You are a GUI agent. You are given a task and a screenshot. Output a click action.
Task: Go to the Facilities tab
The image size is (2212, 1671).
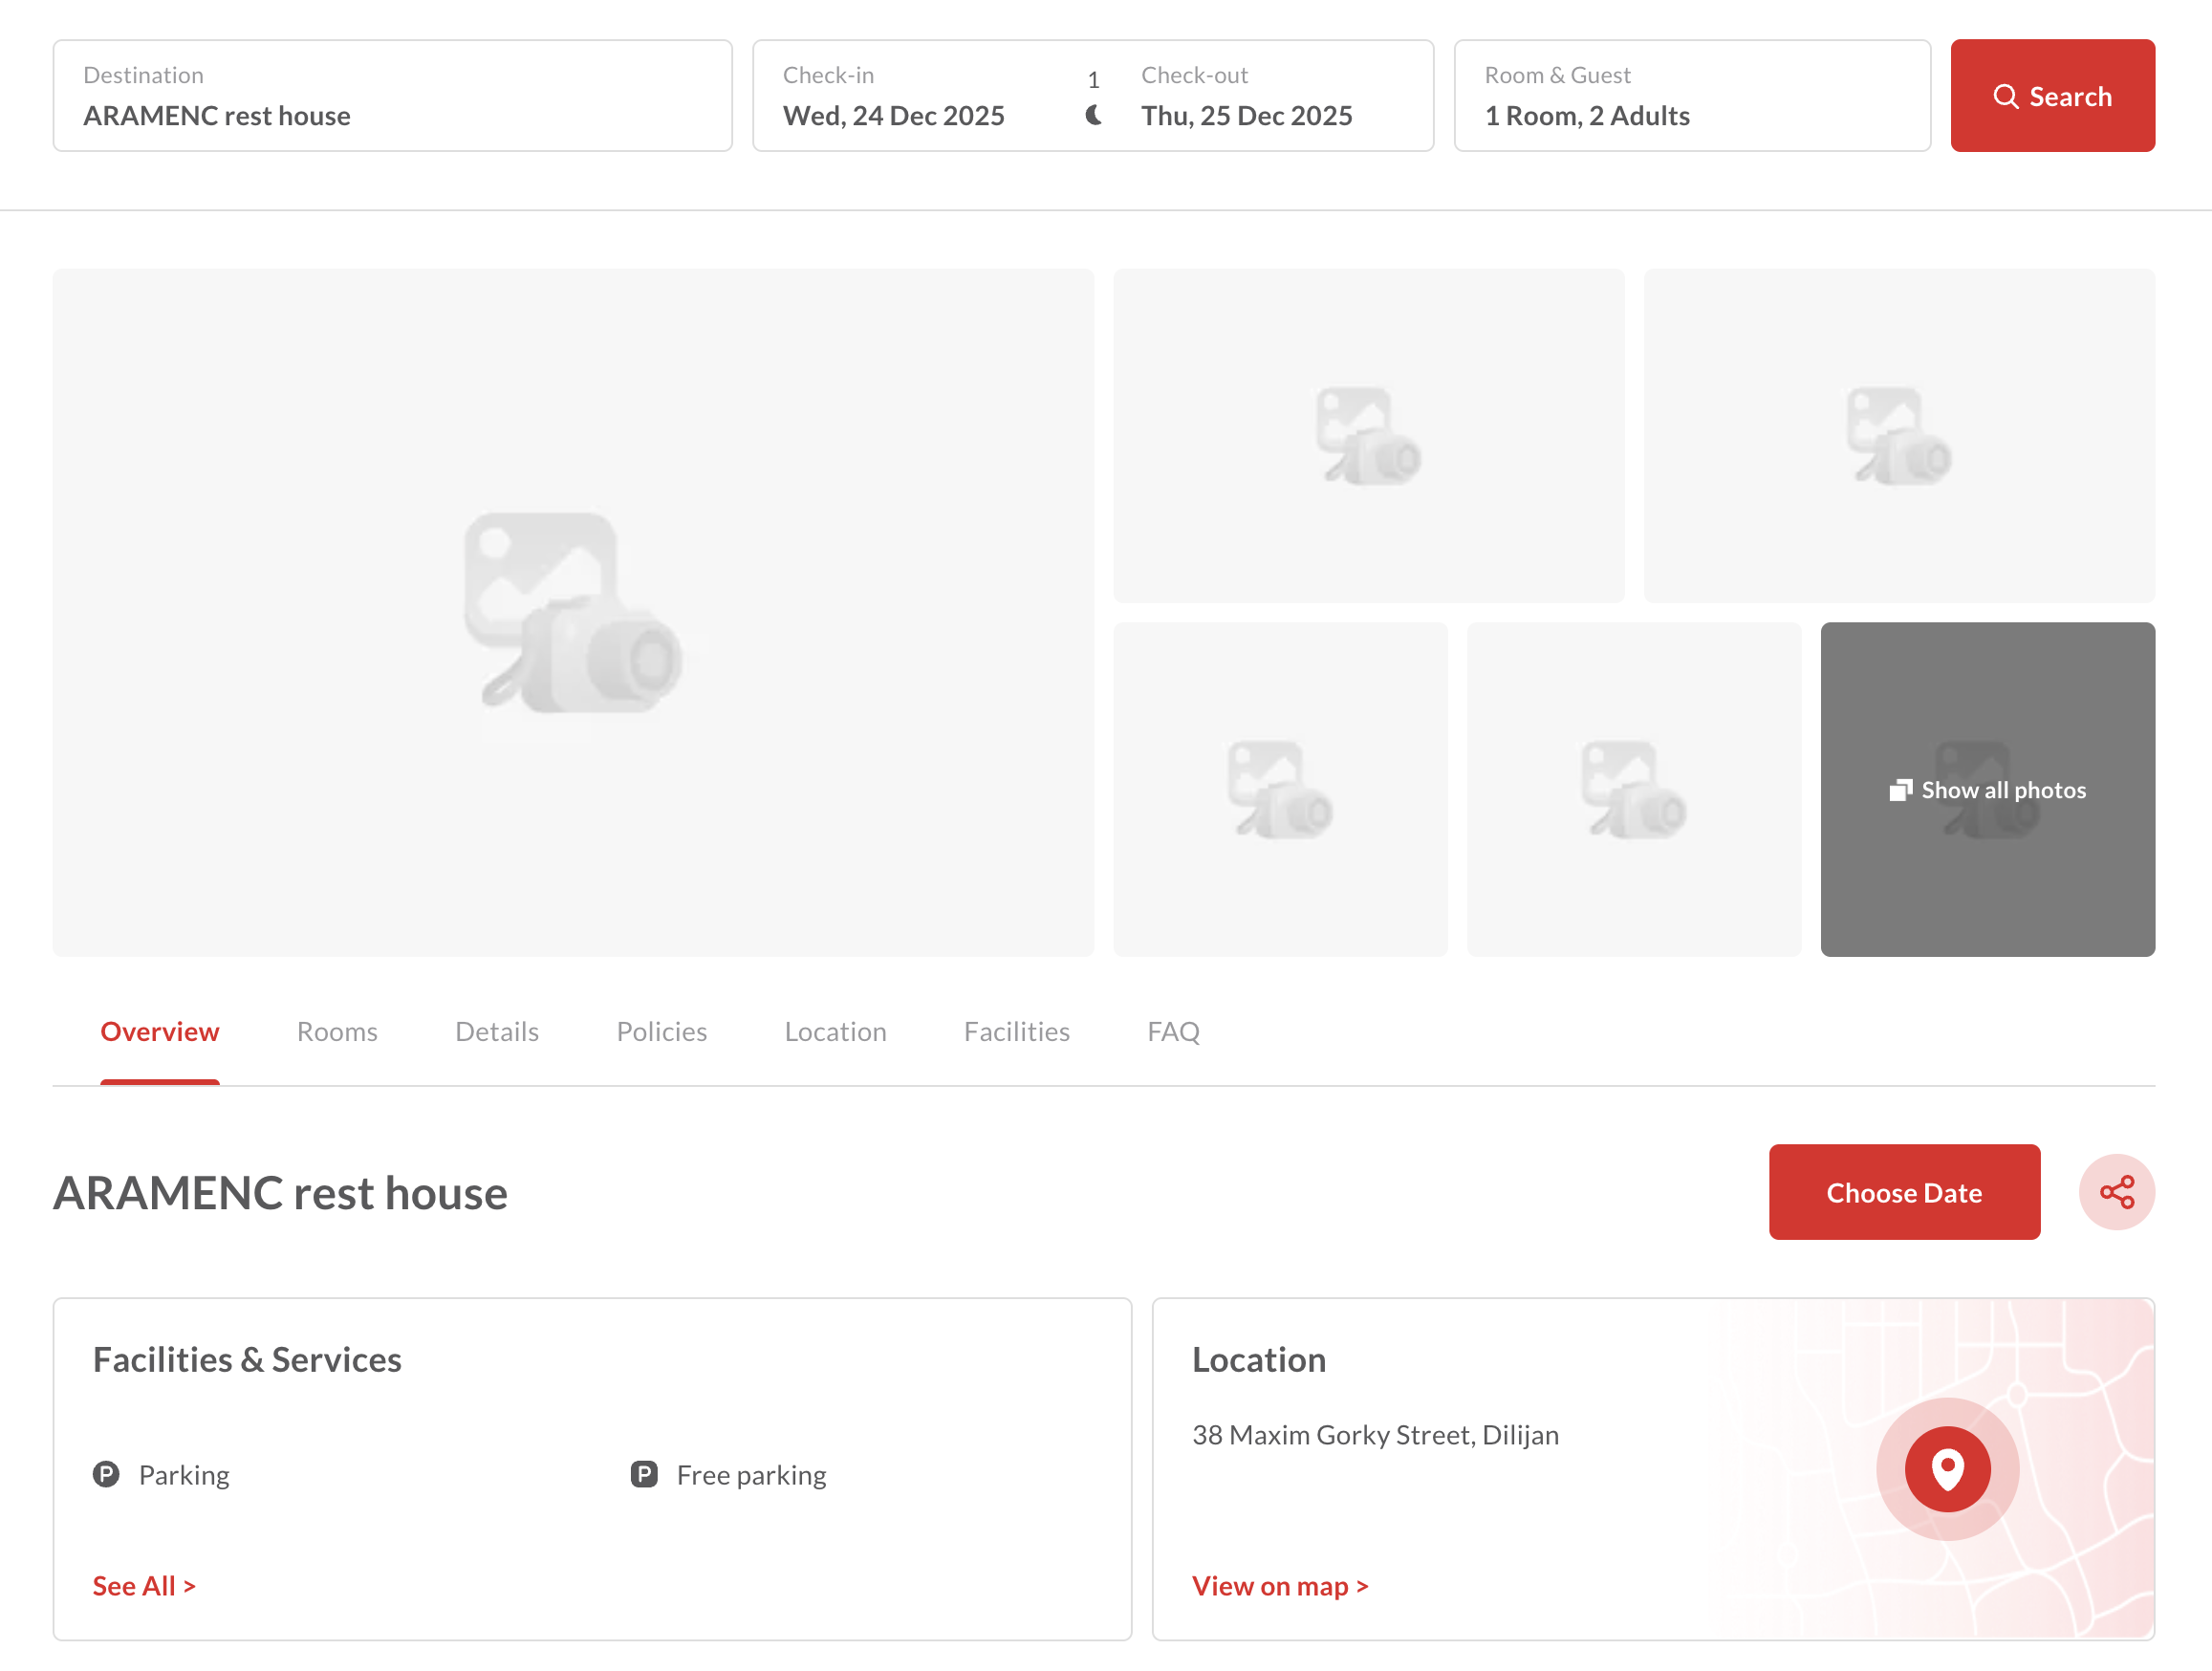click(x=1016, y=1031)
